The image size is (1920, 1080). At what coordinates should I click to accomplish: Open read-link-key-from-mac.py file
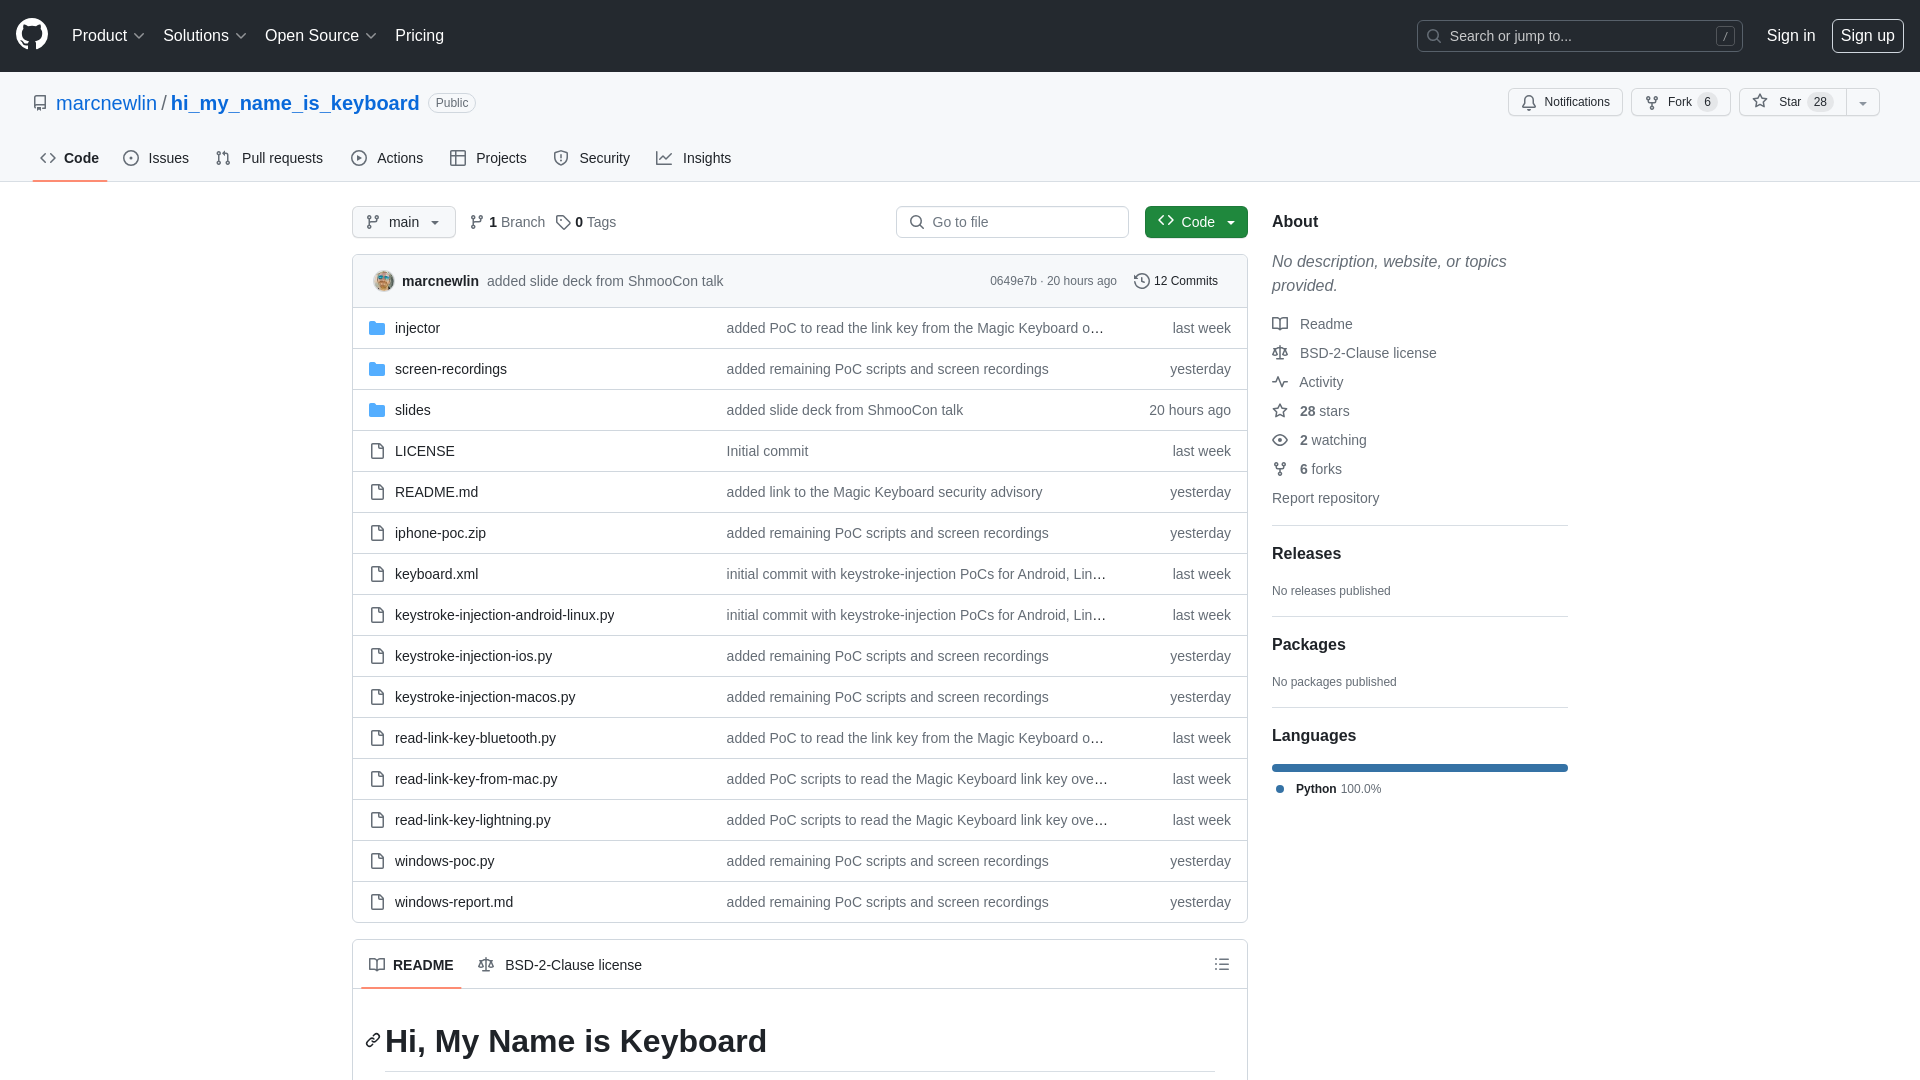pos(476,779)
